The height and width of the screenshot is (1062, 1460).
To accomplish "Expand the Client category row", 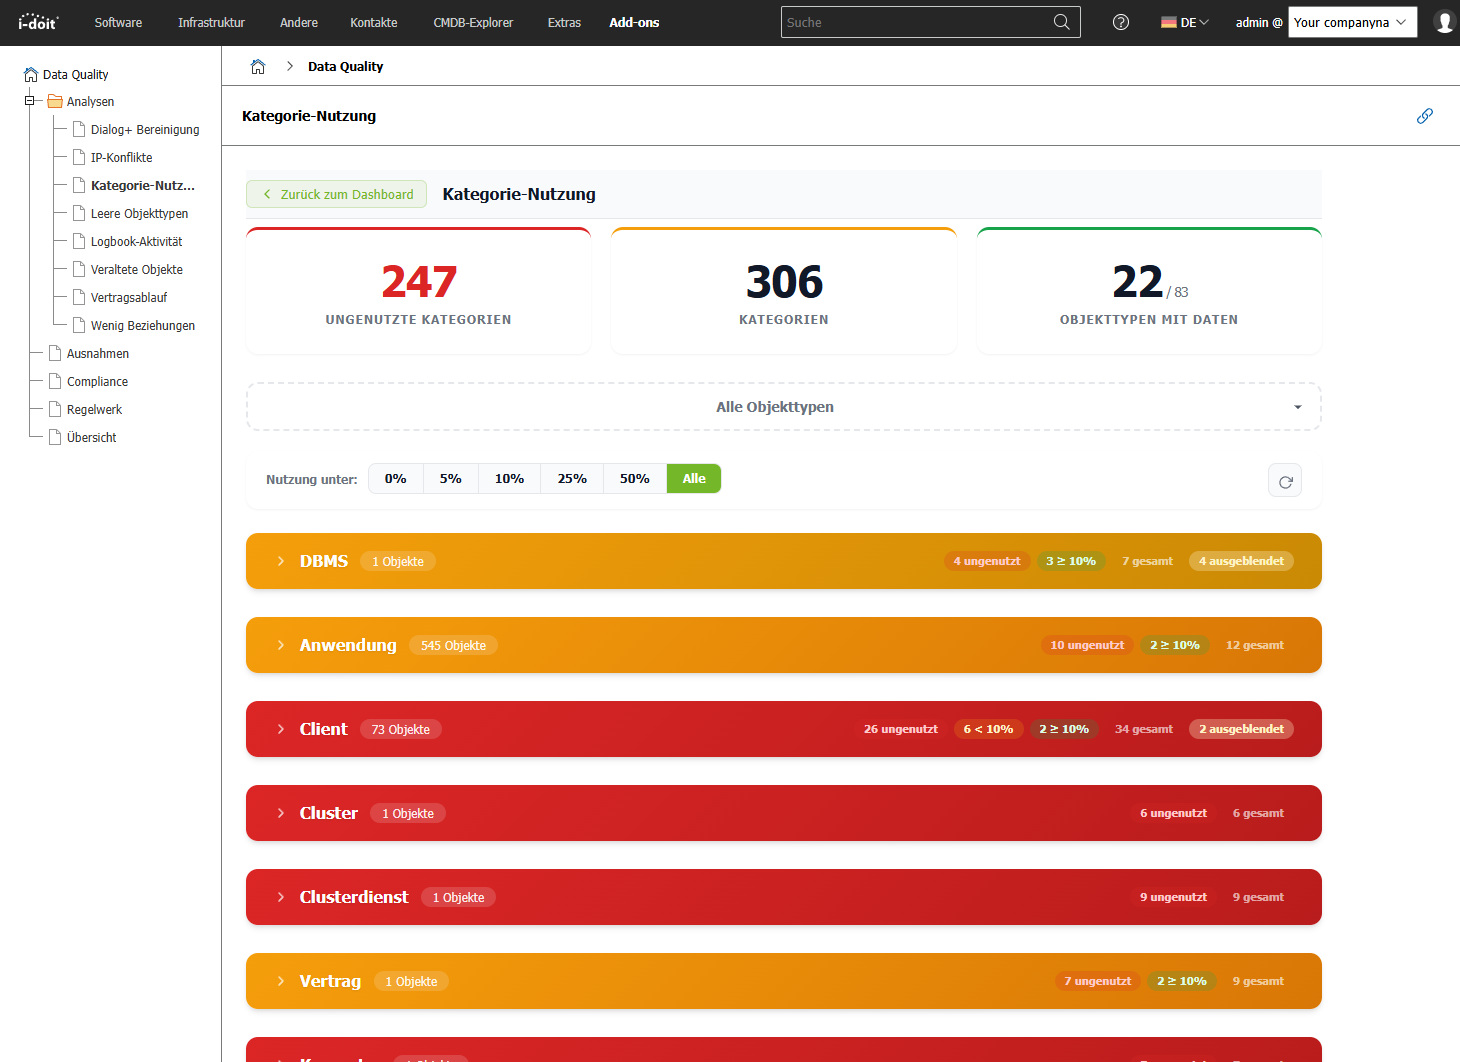I will tap(281, 729).
